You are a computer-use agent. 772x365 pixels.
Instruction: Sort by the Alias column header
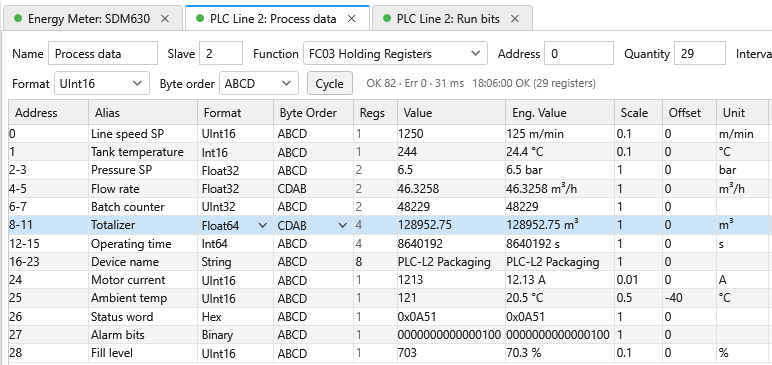click(x=143, y=113)
